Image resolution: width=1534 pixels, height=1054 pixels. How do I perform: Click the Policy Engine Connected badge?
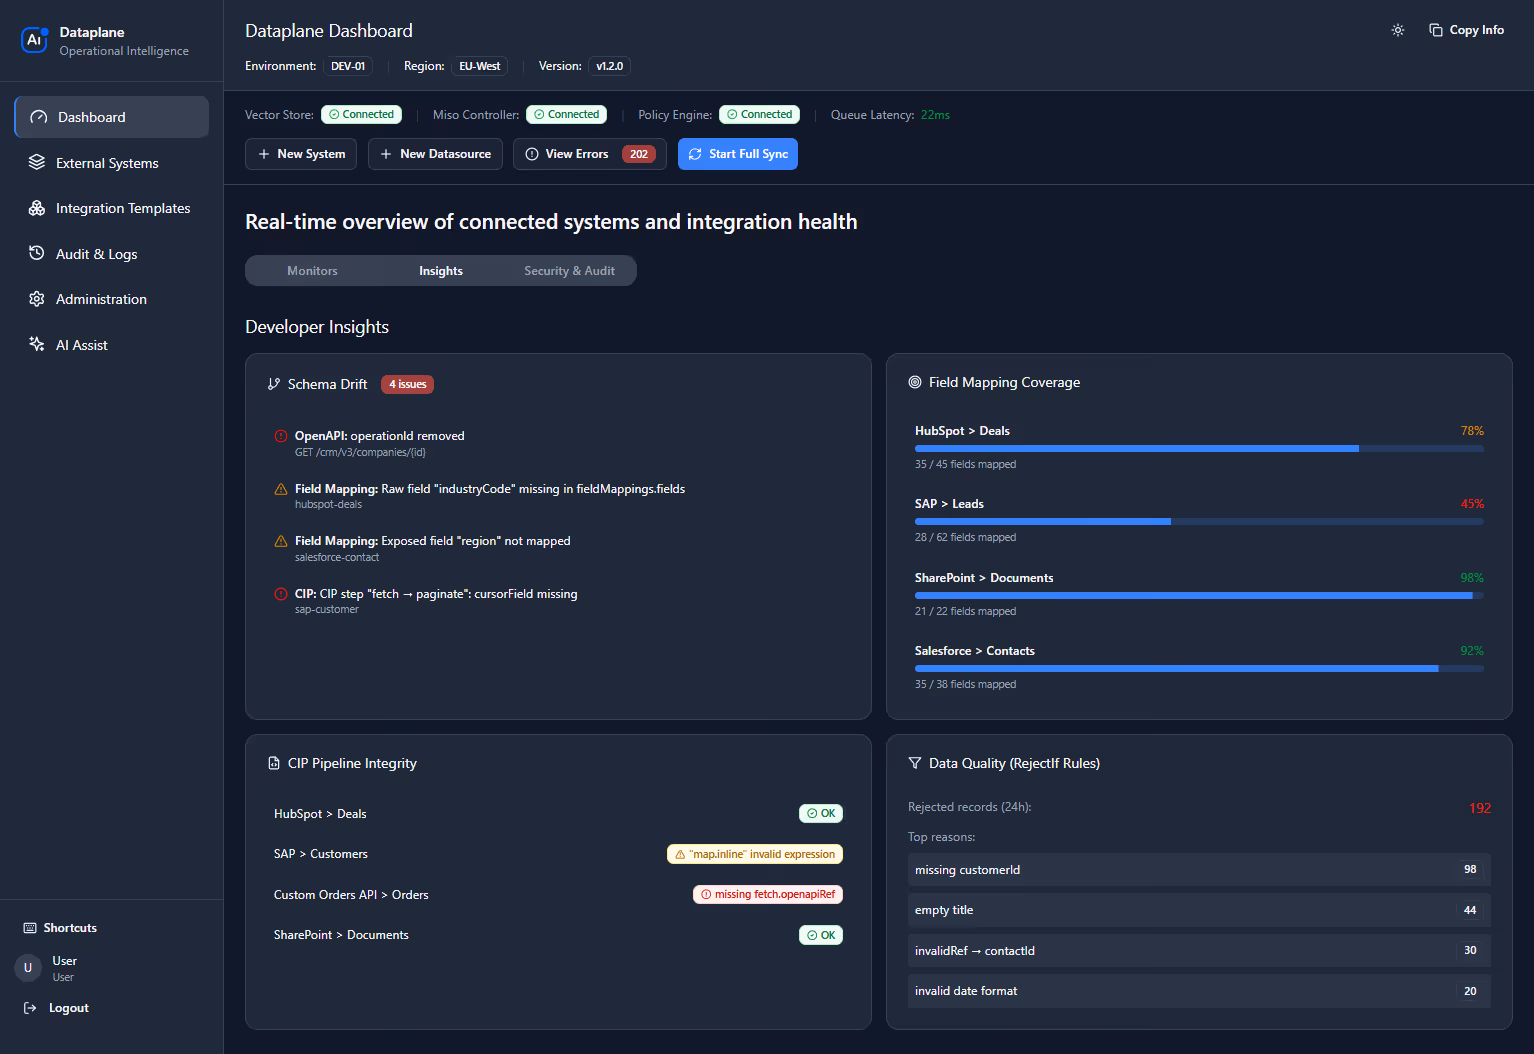point(760,115)
